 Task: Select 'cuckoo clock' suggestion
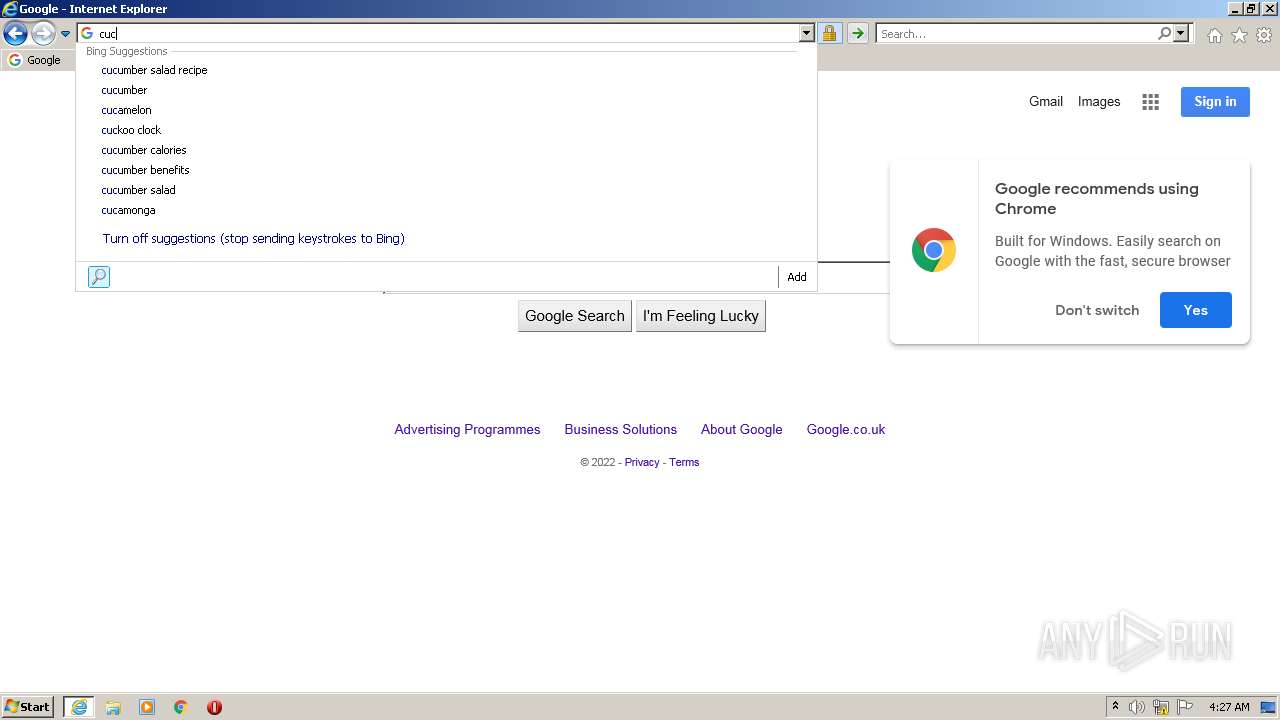131,130
